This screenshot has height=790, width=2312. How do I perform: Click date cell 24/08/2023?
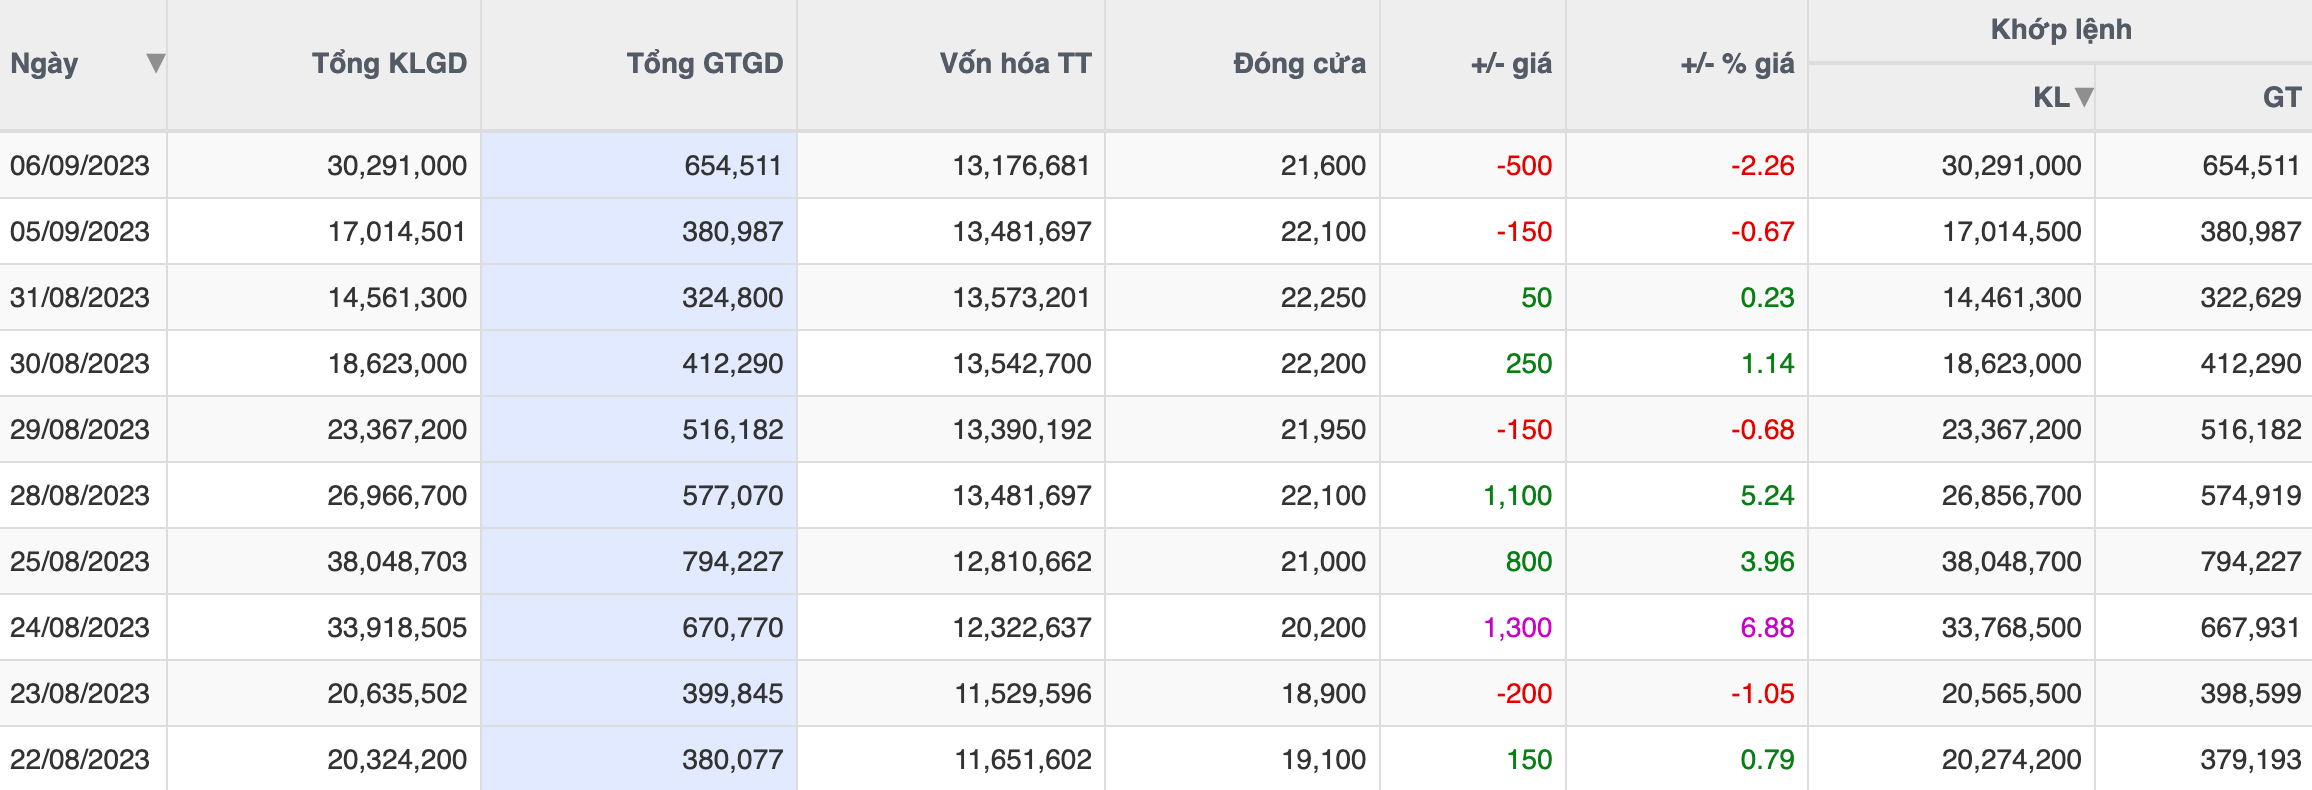coord(80,627)
